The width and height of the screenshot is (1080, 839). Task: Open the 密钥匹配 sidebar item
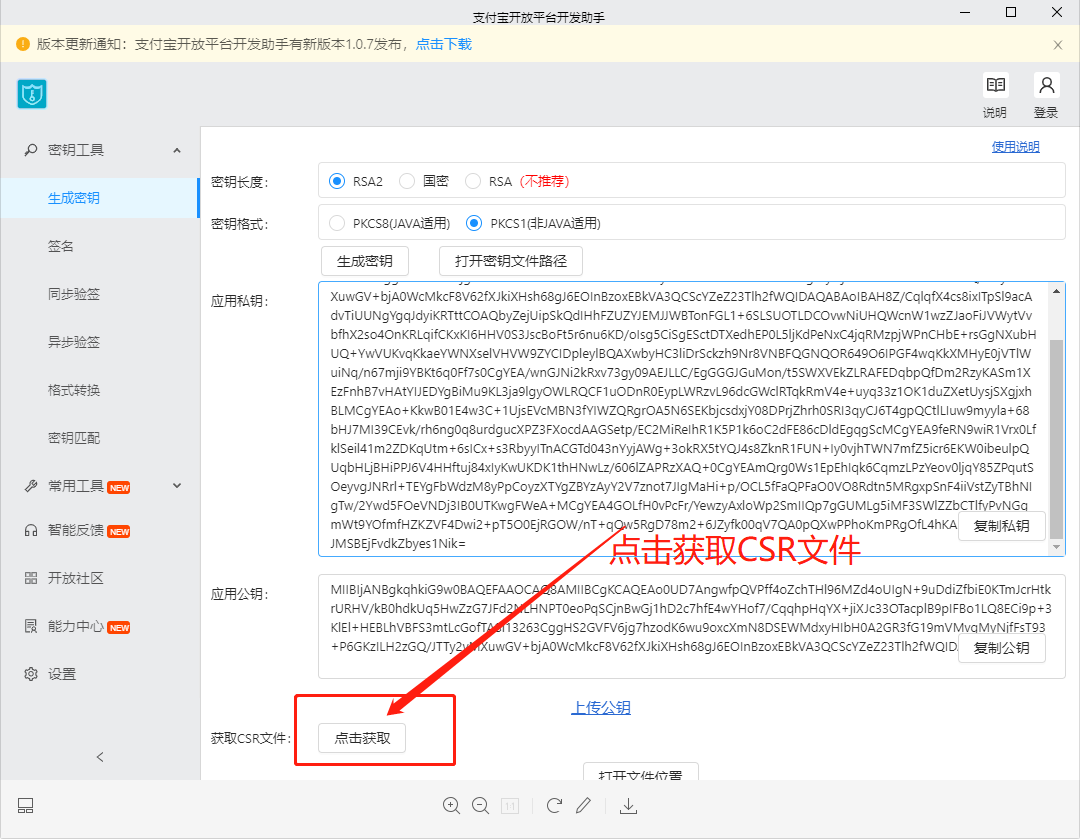(x=74, y=438)
